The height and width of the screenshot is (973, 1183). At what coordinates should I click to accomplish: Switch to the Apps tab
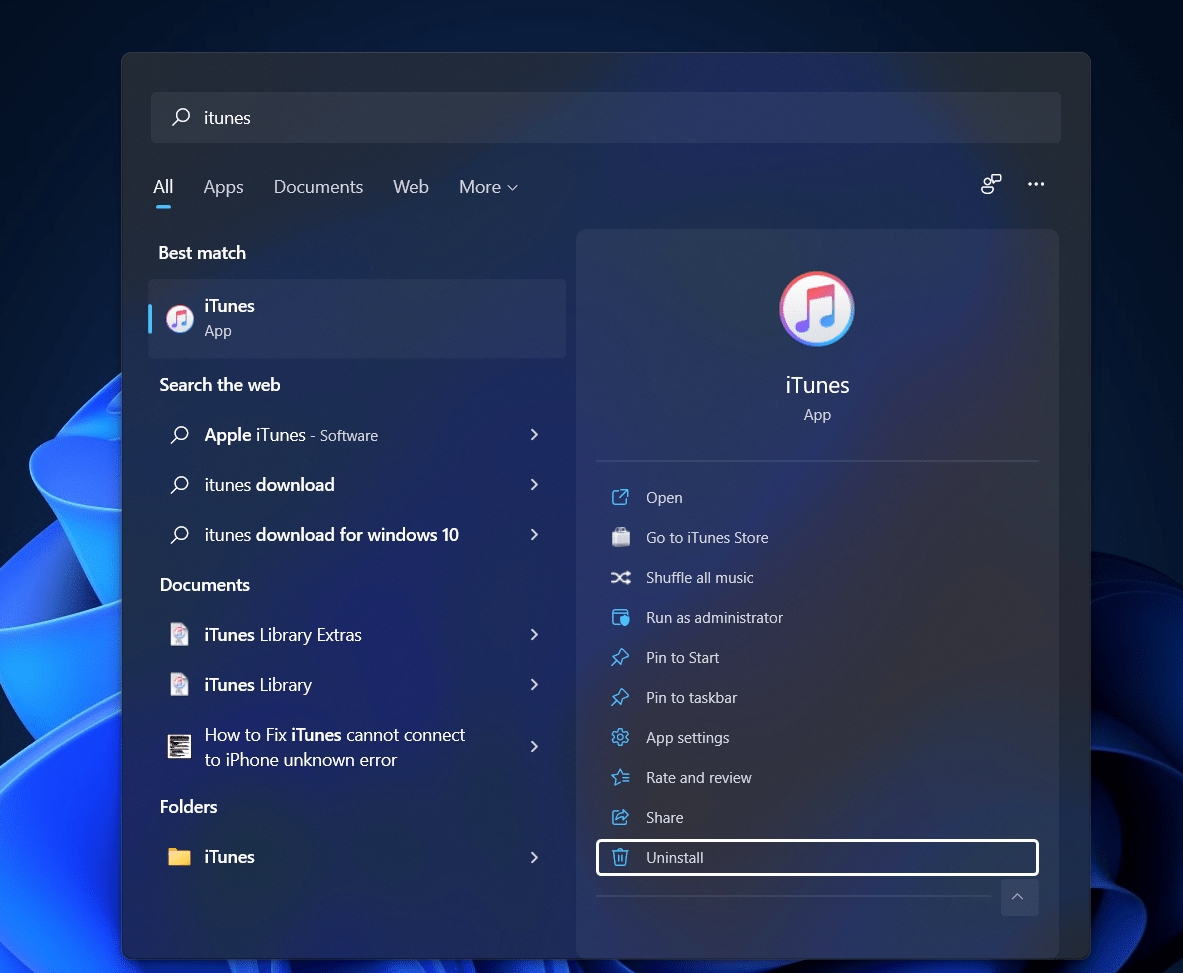click(223, 187)
